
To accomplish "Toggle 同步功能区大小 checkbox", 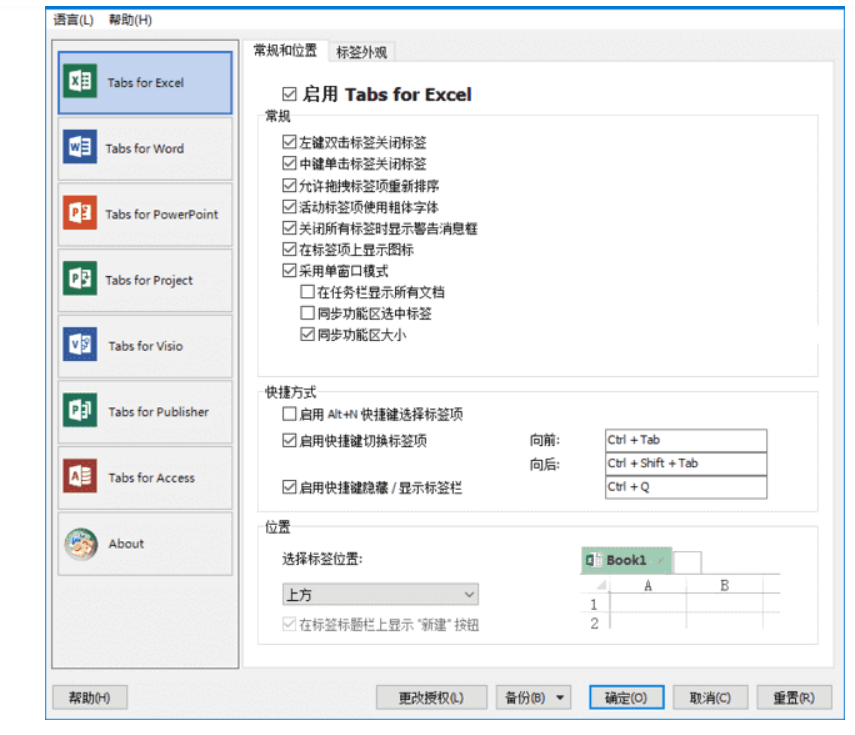I will (307, 334).
